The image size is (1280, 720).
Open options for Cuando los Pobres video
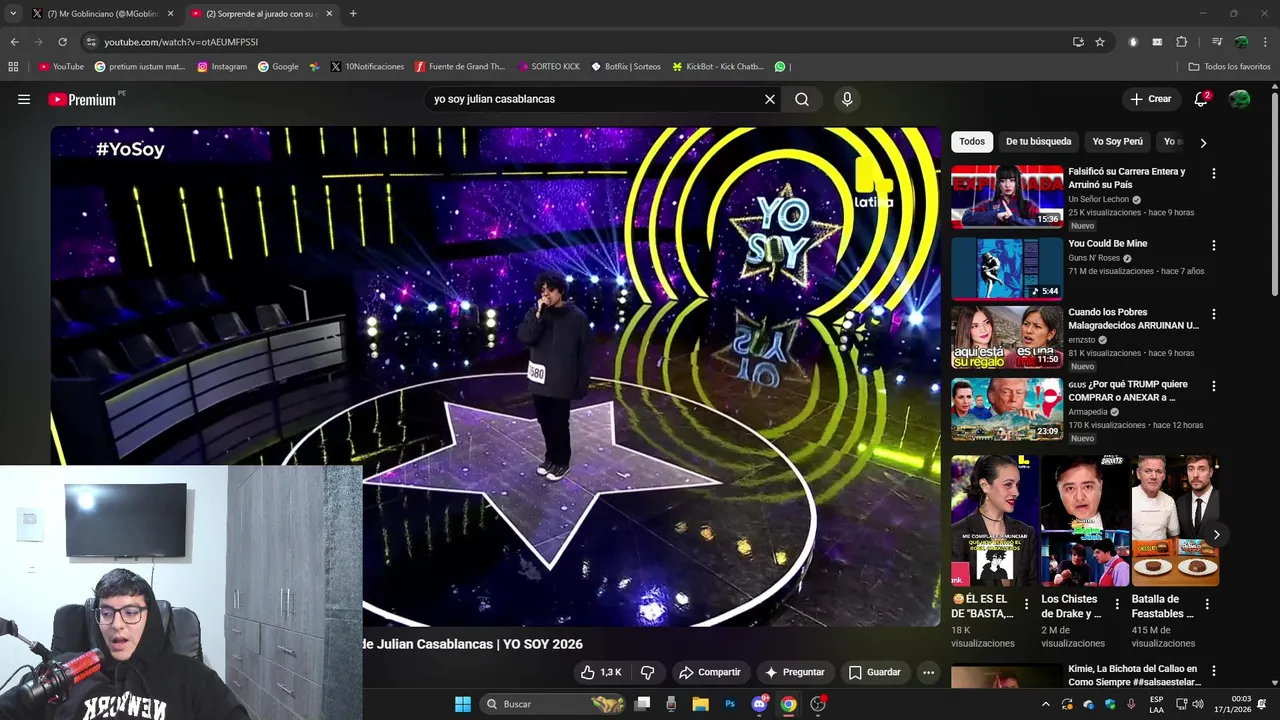pos(1214,314)
